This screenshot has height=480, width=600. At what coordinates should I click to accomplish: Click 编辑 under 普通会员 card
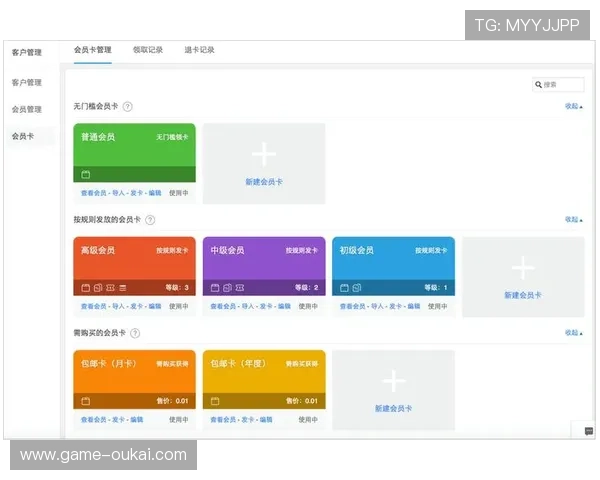pos(155,193)
